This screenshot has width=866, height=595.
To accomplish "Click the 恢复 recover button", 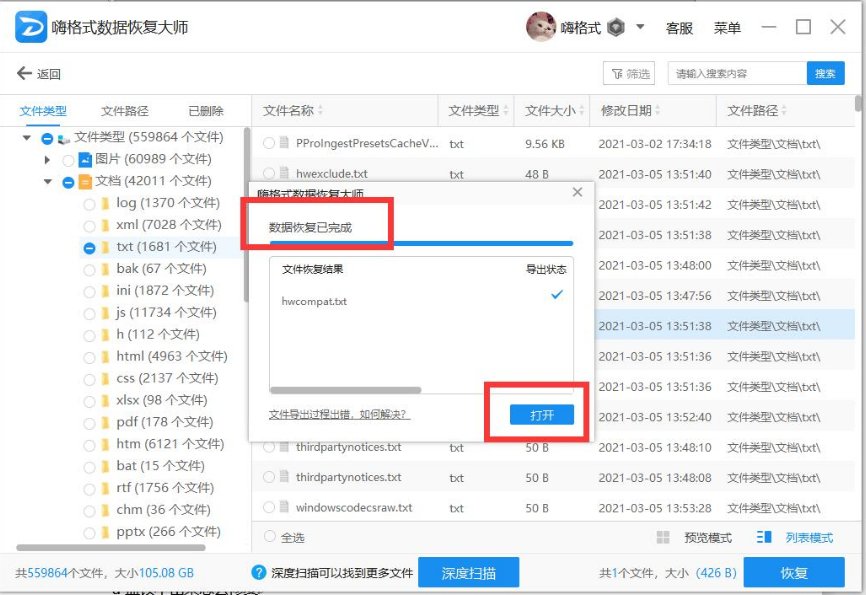I will click(x=794, y=573).
